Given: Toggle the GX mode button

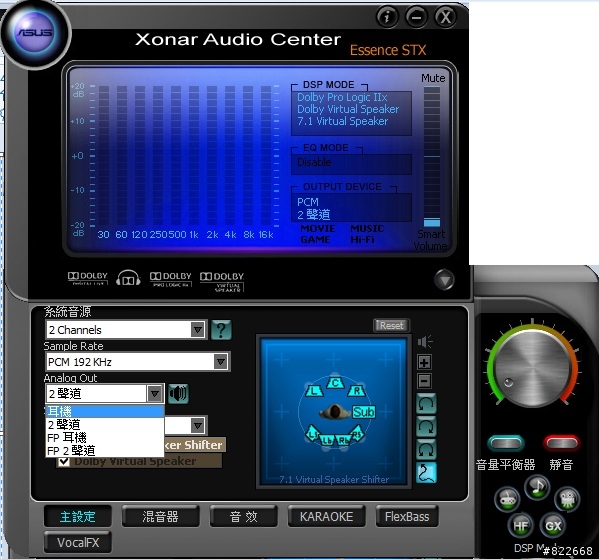Looking at the screenshot, I should coord(553,526).
